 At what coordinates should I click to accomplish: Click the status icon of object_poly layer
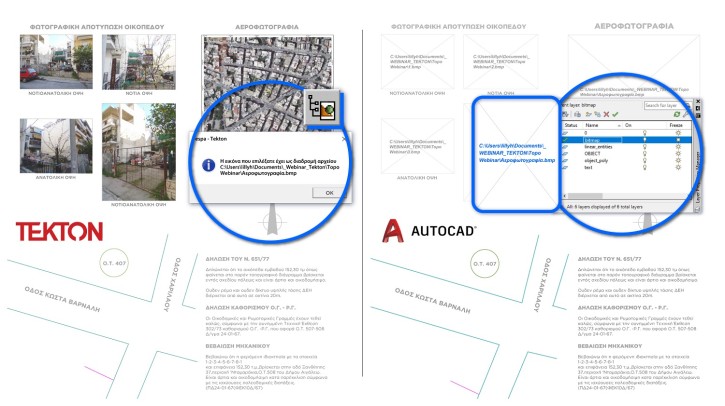point(565,160)
